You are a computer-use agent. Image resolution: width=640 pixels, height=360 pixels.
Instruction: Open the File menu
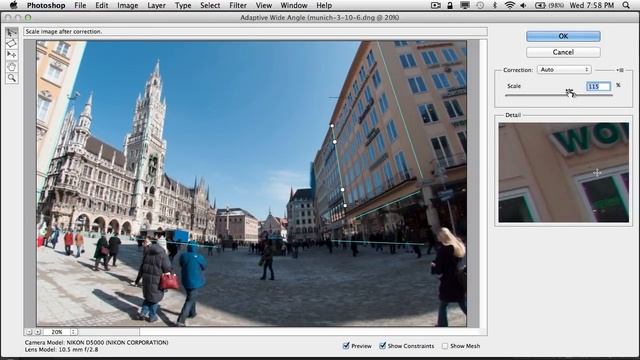[x=80, y=5]
